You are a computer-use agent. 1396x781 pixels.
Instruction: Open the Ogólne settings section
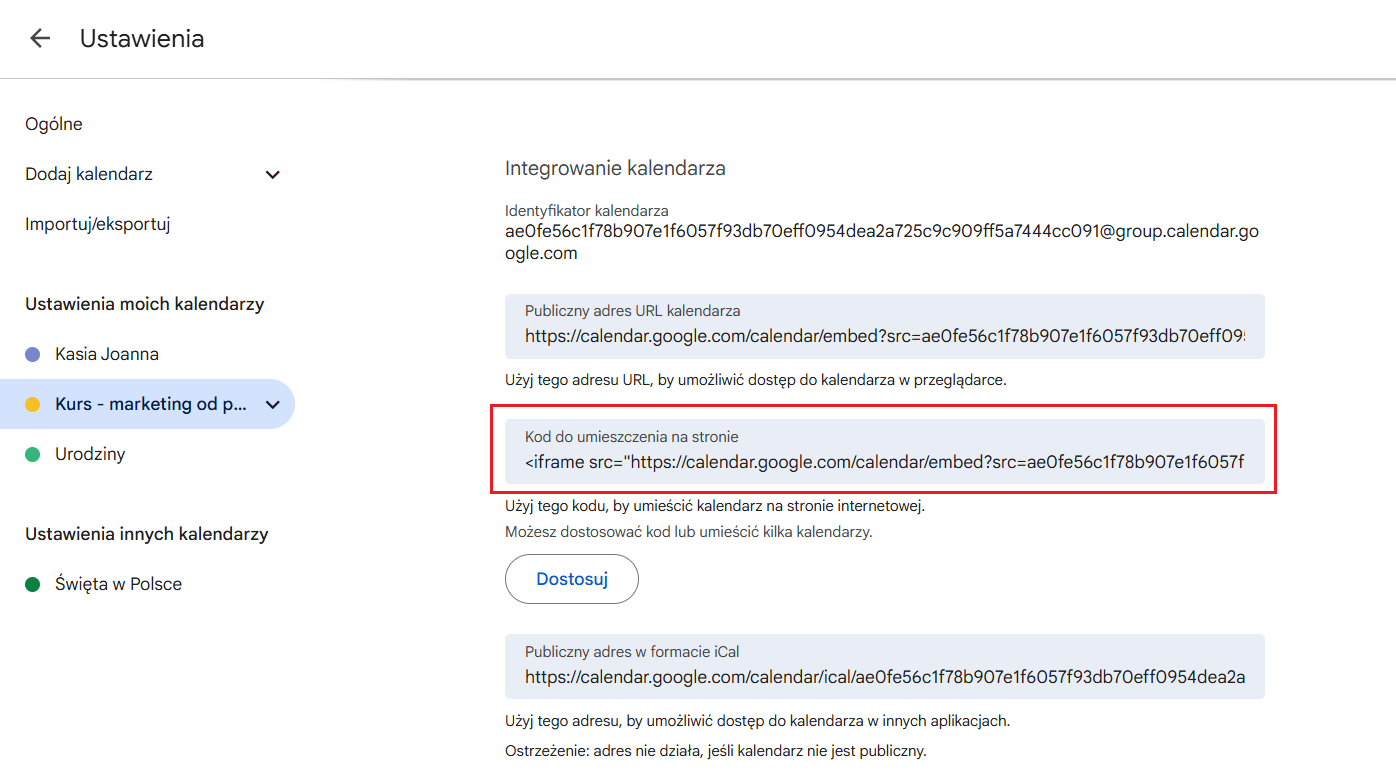pos(54,124)
